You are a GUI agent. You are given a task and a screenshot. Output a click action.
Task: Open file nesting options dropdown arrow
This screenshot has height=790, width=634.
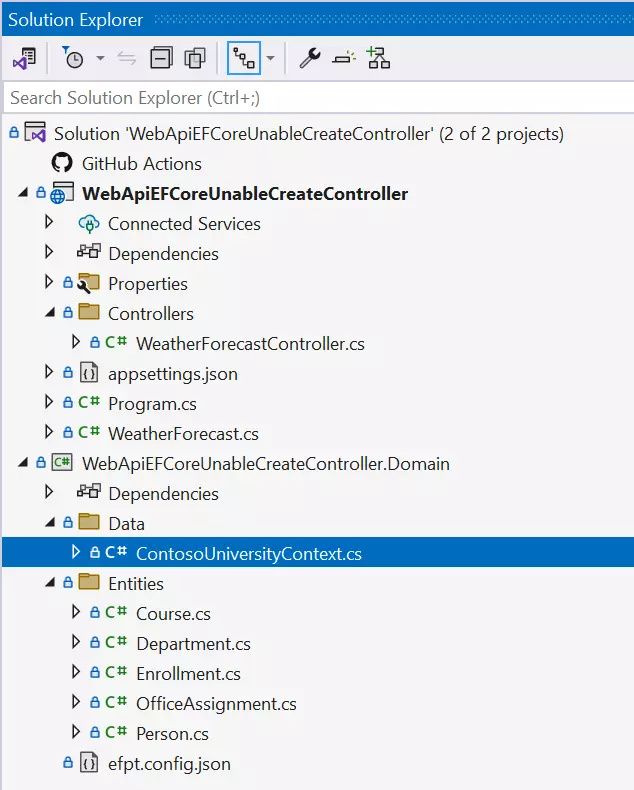270,58
